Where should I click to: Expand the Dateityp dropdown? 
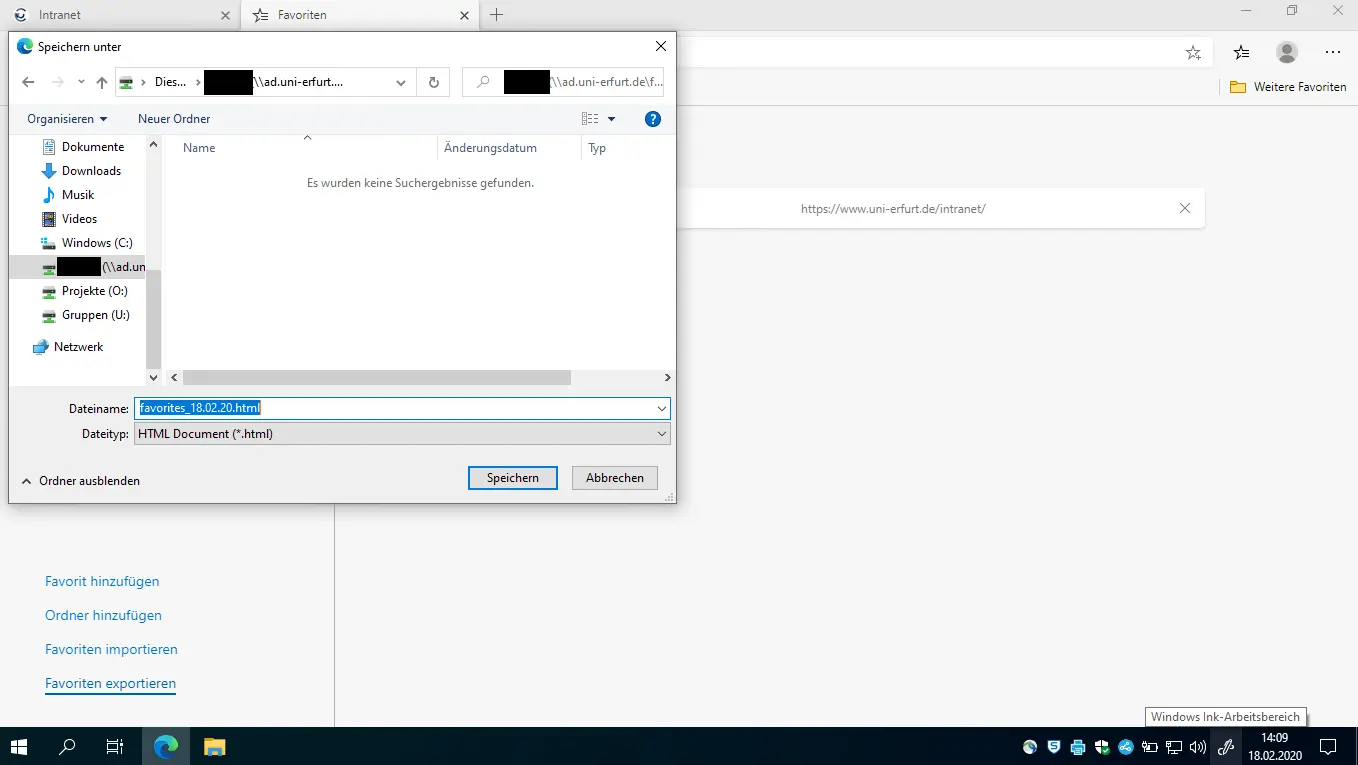tap(661, 434)
